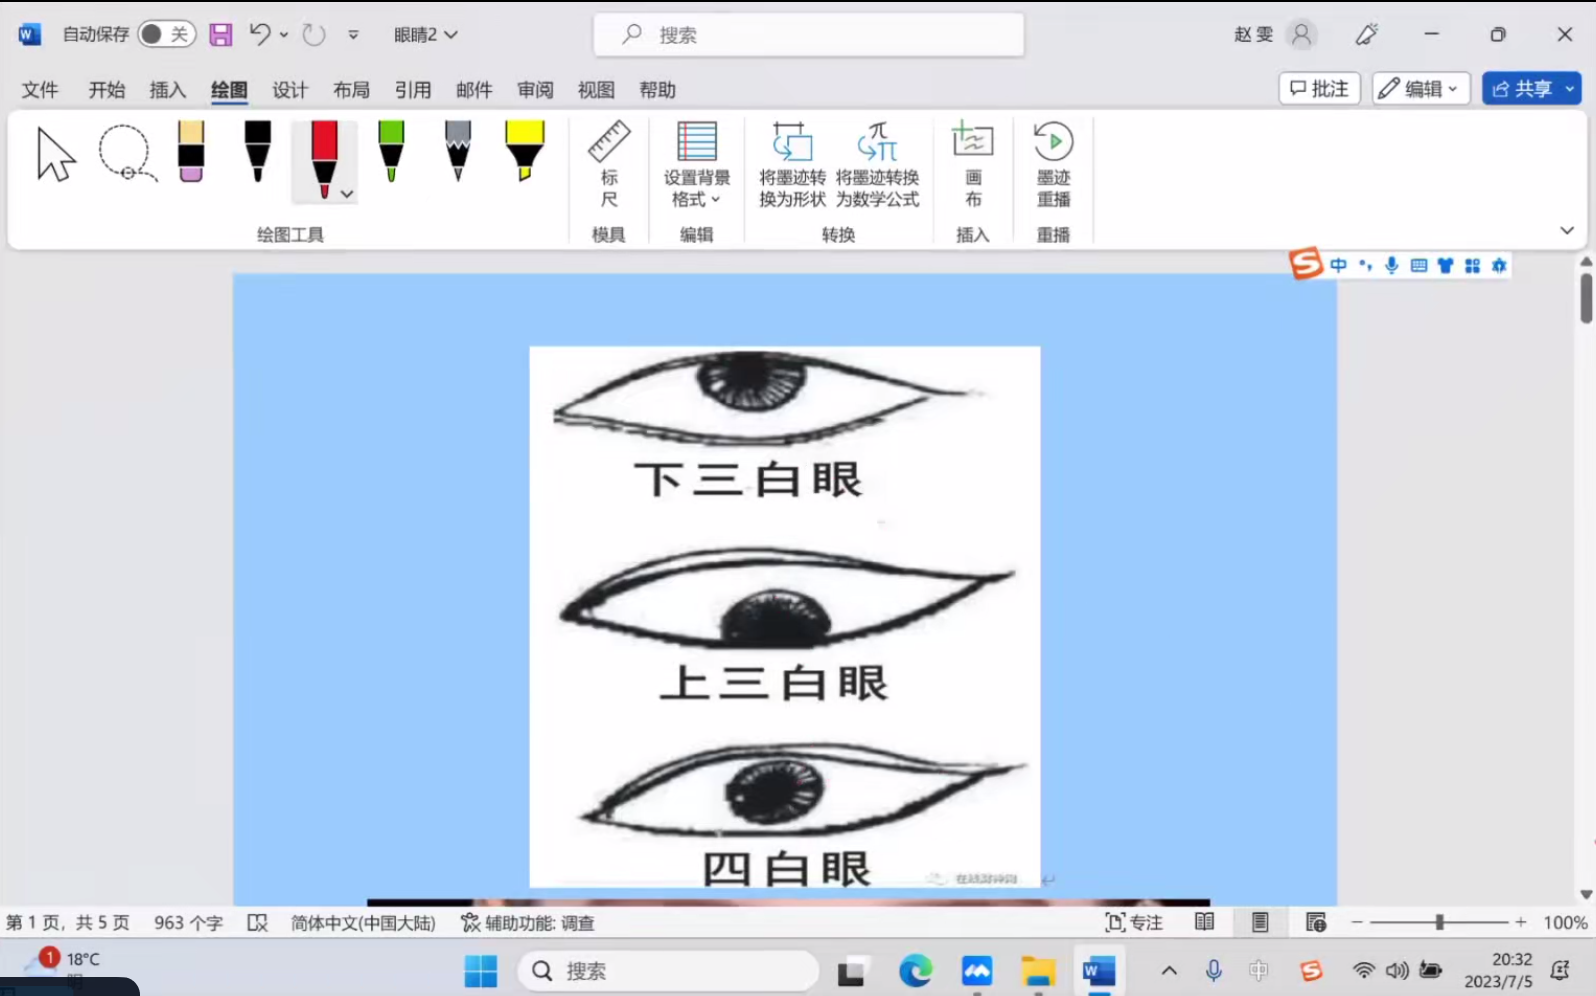Open the account profile icon
The width and height of the screenshot is (1596, 996).
[x=1301, y=35]
